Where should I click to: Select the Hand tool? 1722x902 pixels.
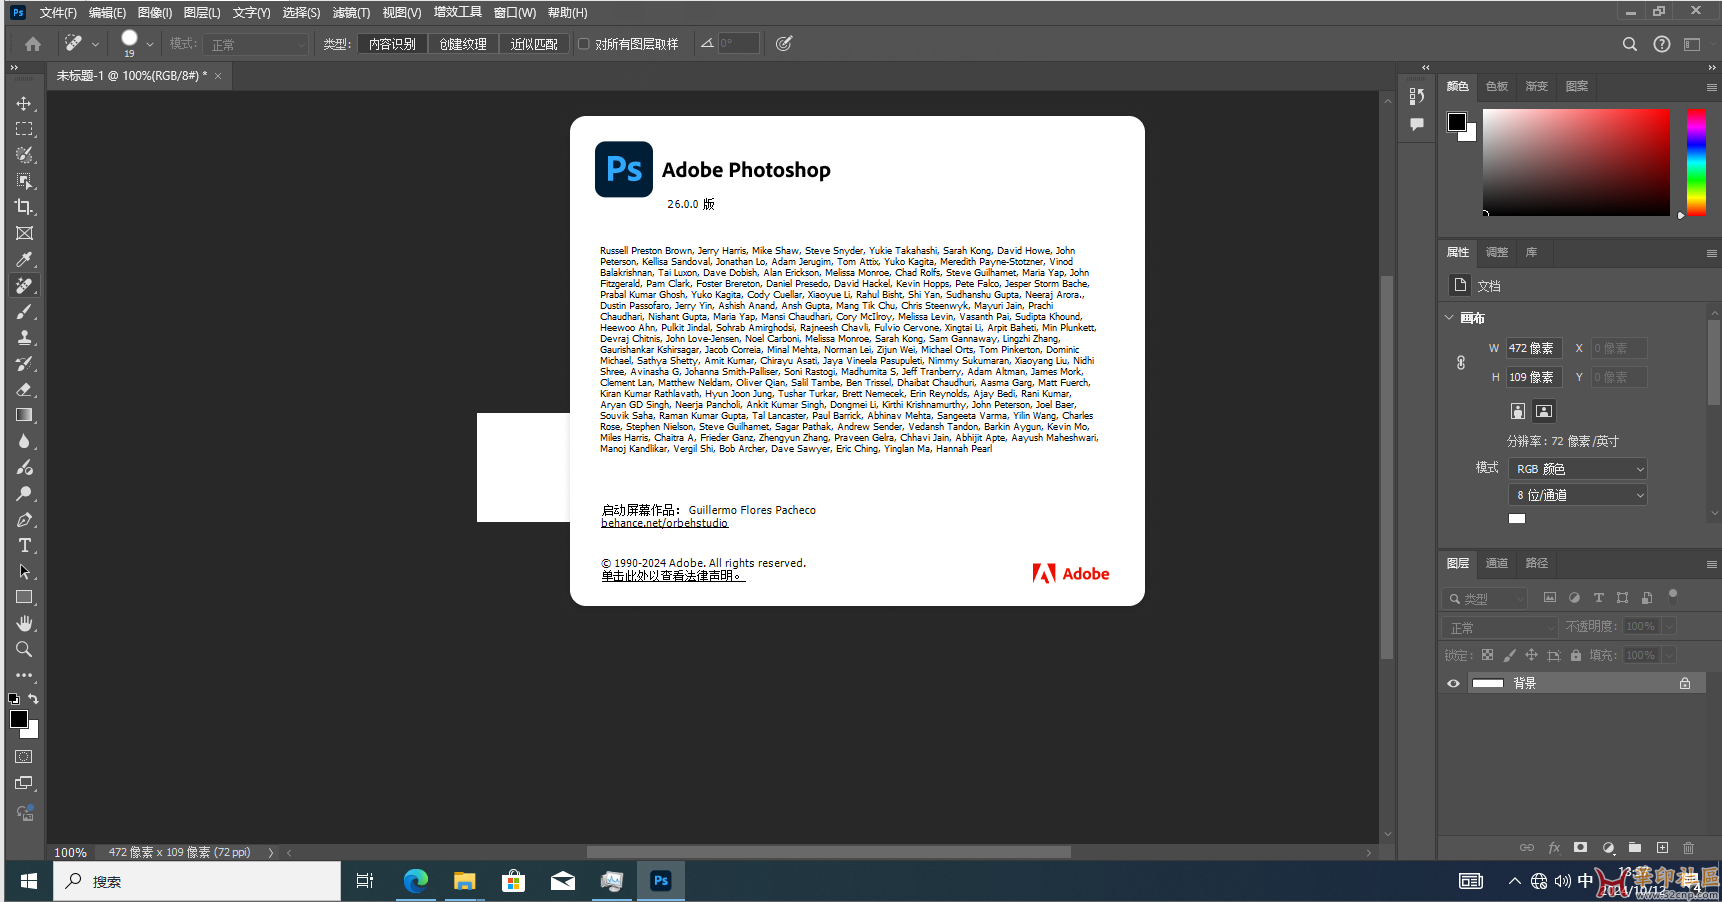tap(24, 623)
